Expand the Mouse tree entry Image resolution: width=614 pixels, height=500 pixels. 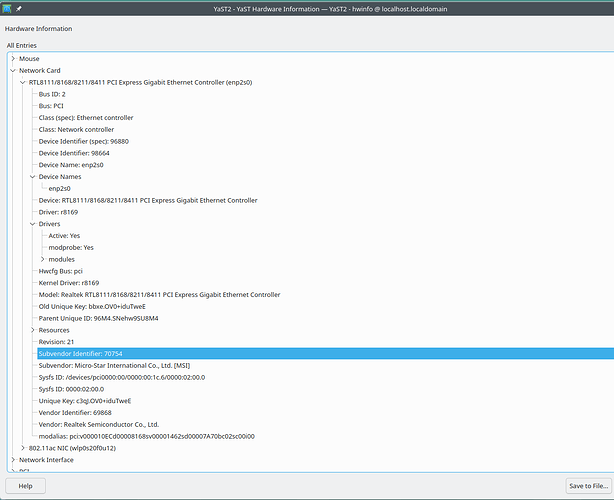click(x=13, y=58)
